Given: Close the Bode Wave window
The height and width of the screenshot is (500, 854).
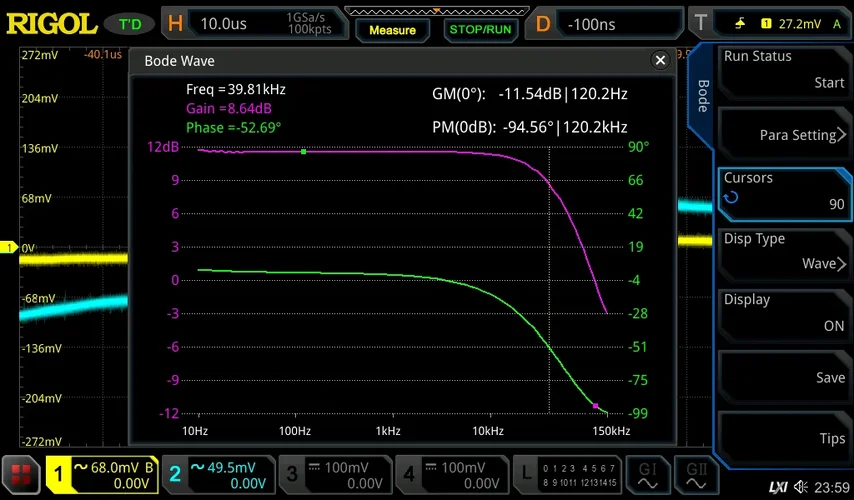Looking at the screenshot, I should click(660, 60).
